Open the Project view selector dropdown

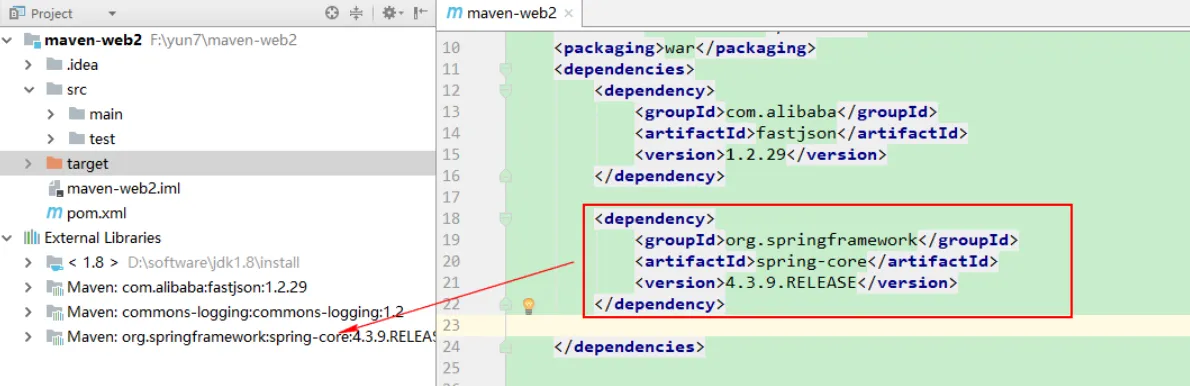point(112,14)
